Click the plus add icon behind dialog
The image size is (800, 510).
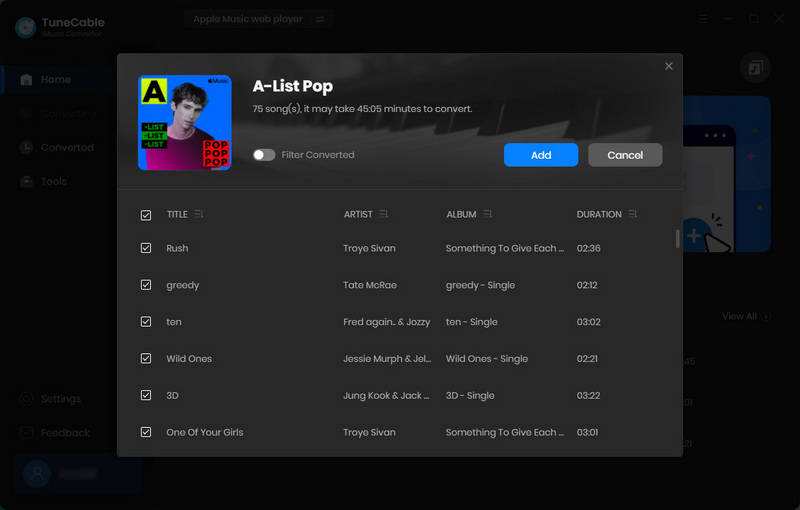click(694, 236)
